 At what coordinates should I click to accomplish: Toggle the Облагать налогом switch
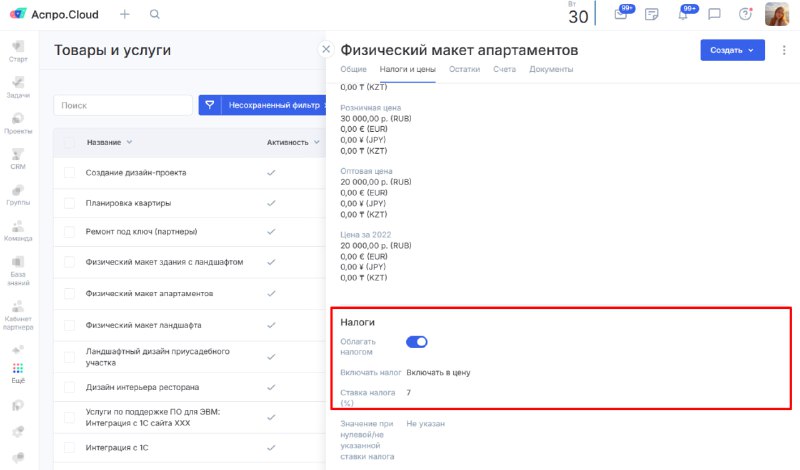[416, 342]
